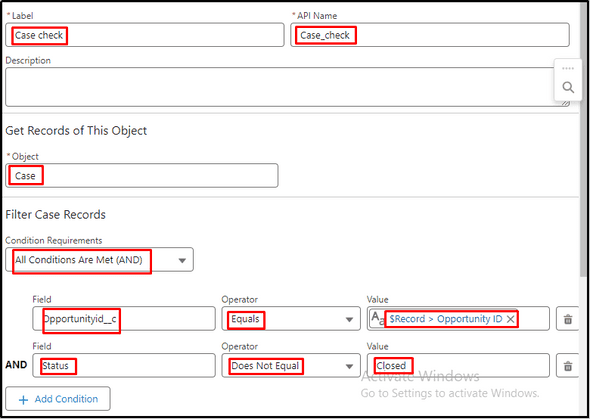Screen dimensions: 590x419
Task: Click the Label field containing Case check
Action: tap(144, 35)
